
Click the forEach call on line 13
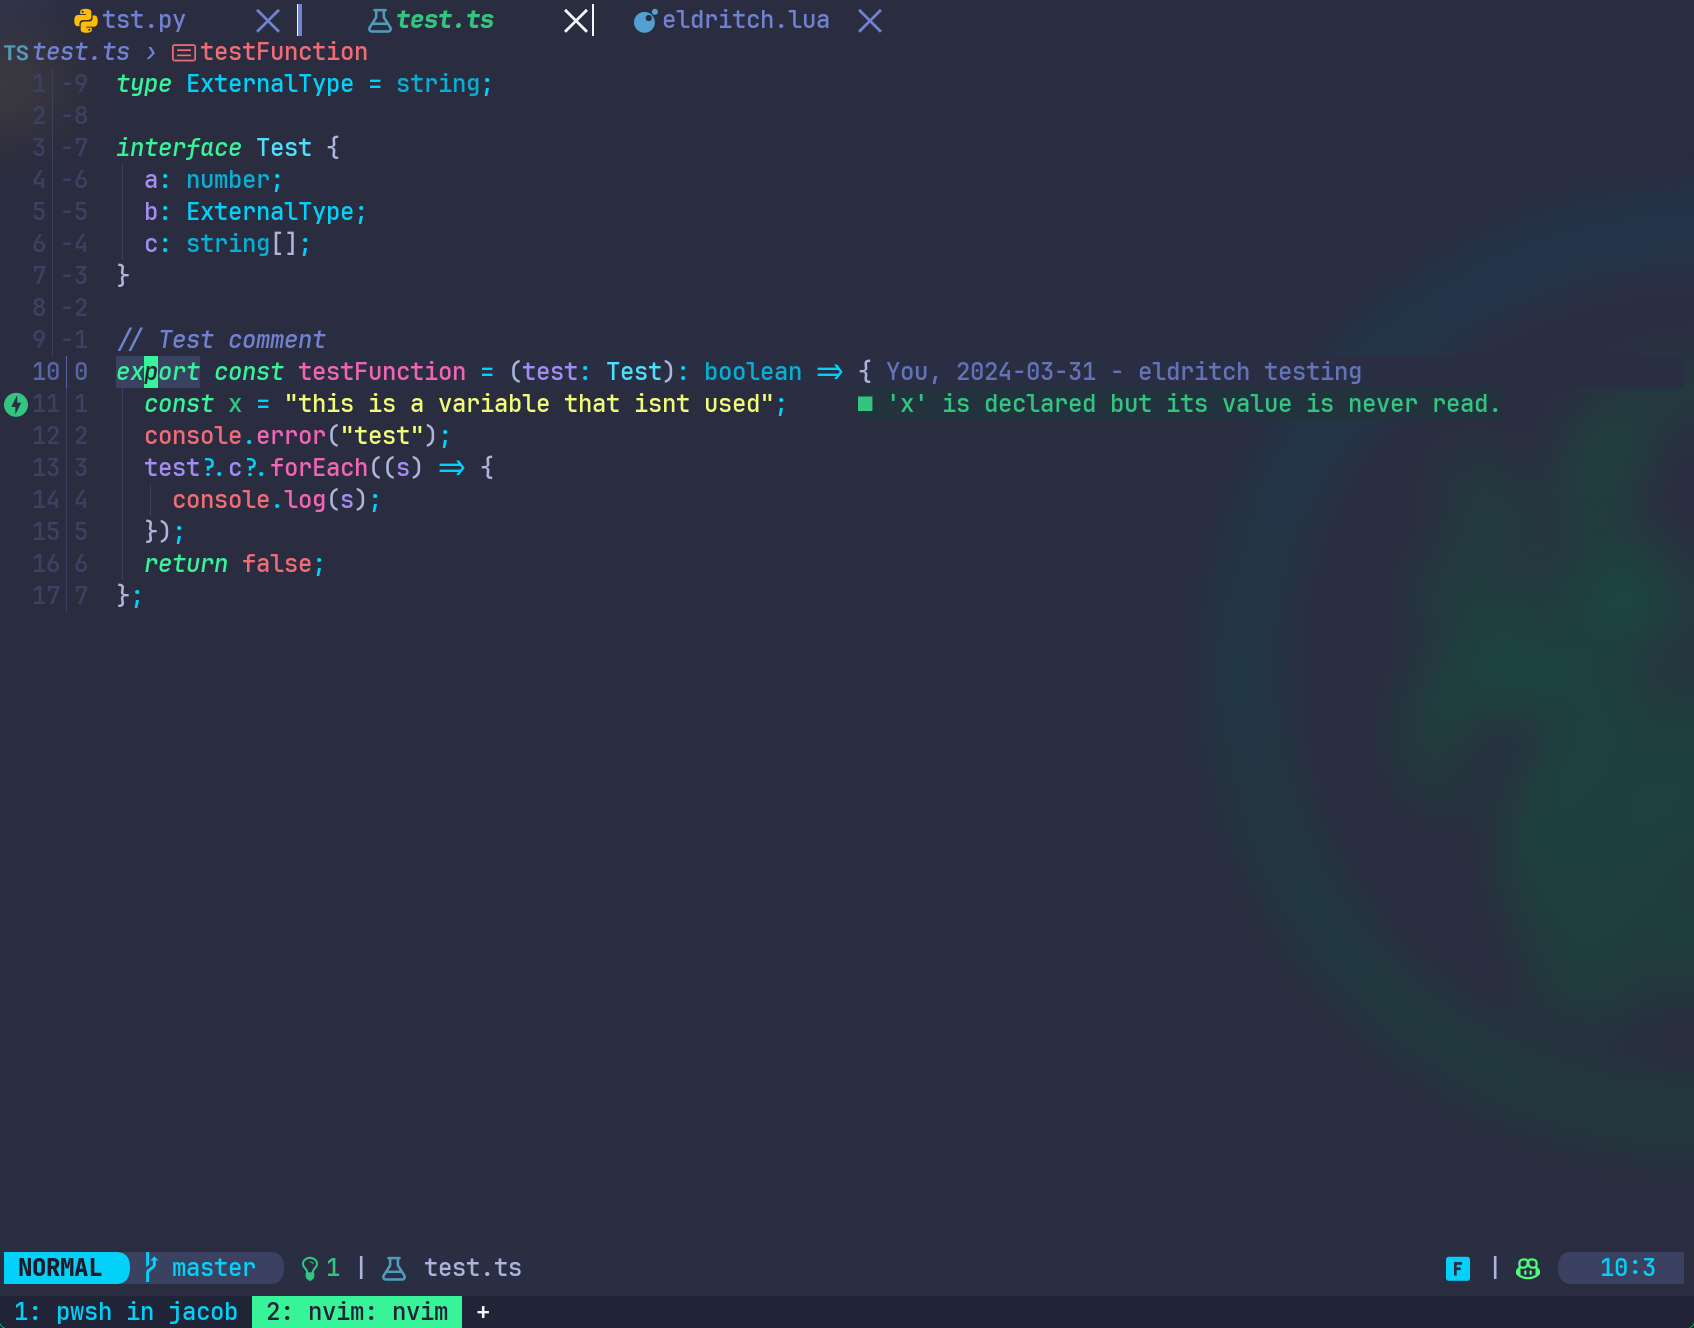pyautogui.click(x=319, y=468)
